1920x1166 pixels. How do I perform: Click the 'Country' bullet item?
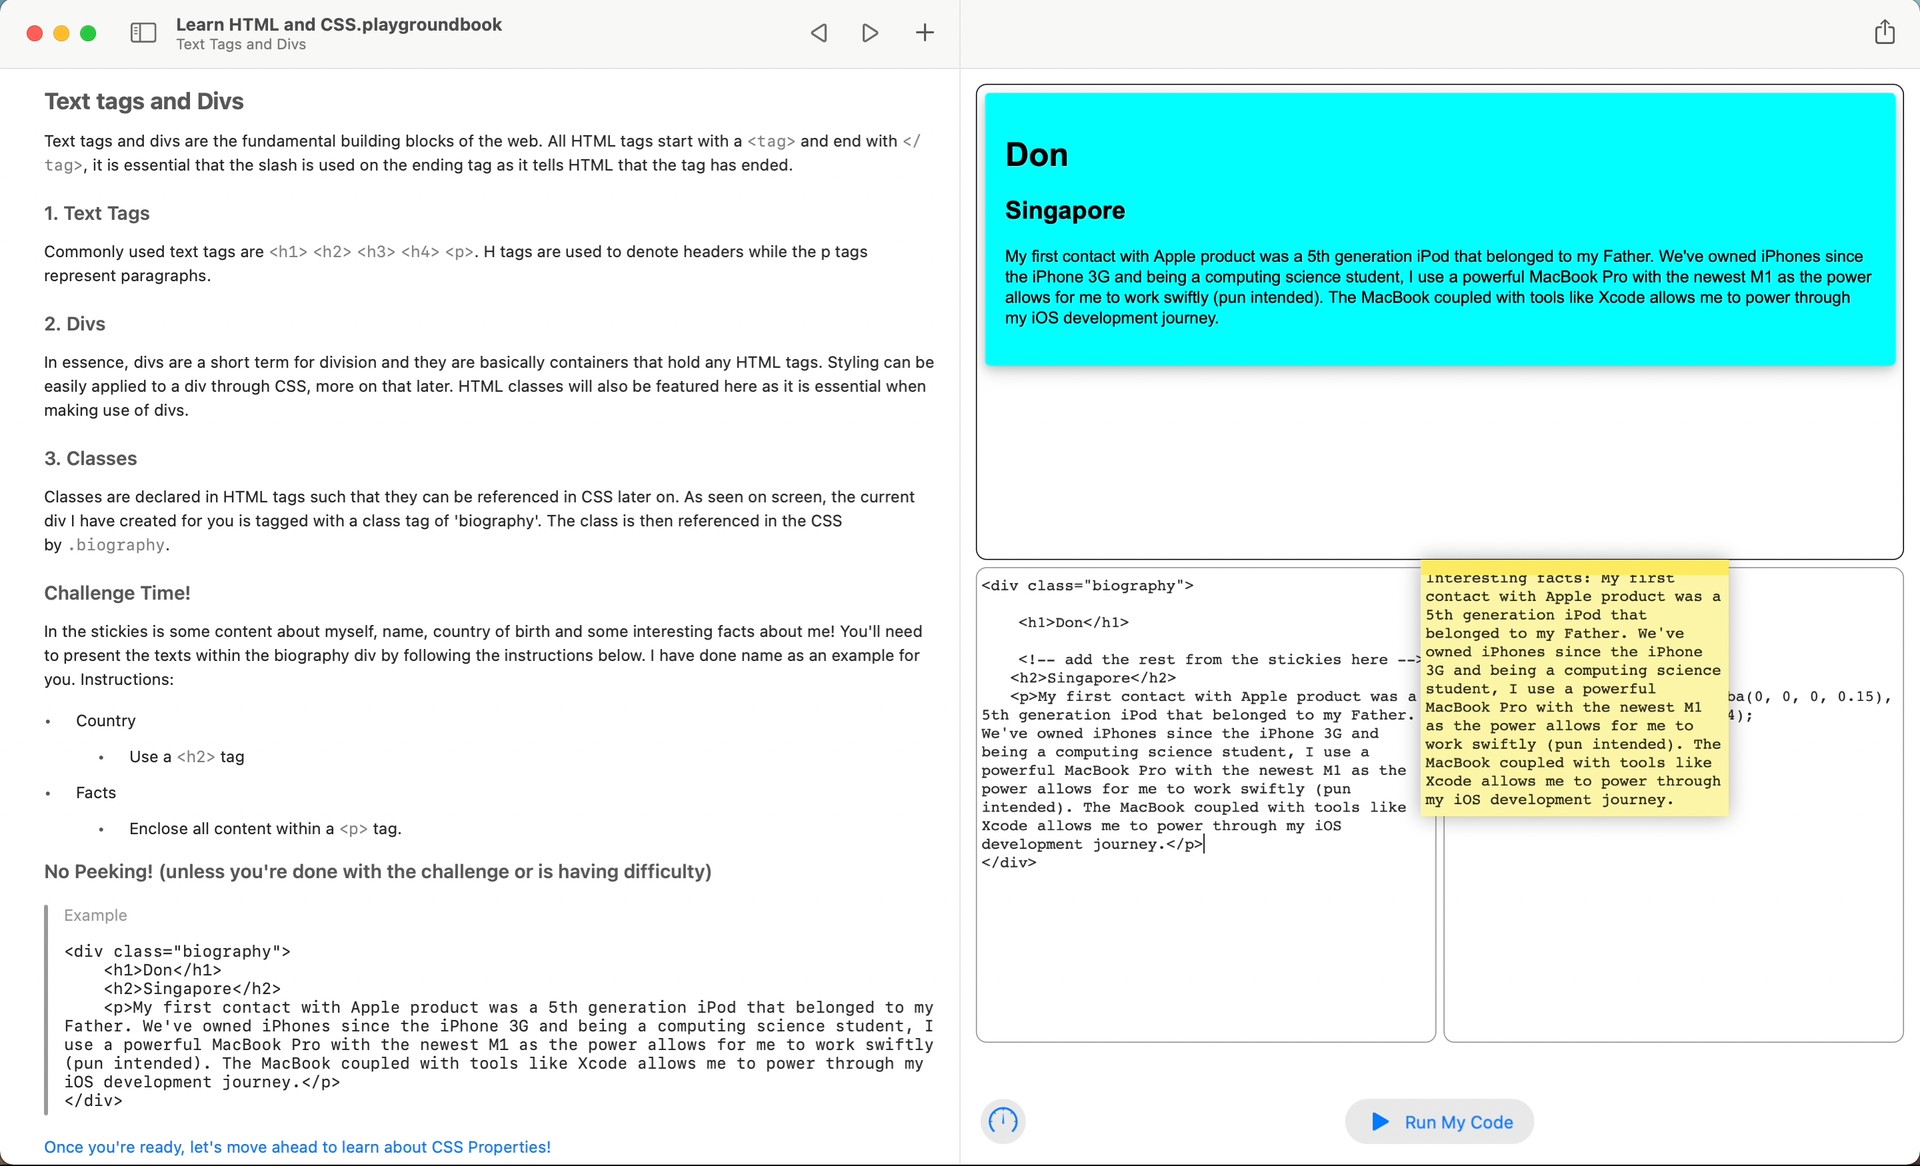(106, 721)
